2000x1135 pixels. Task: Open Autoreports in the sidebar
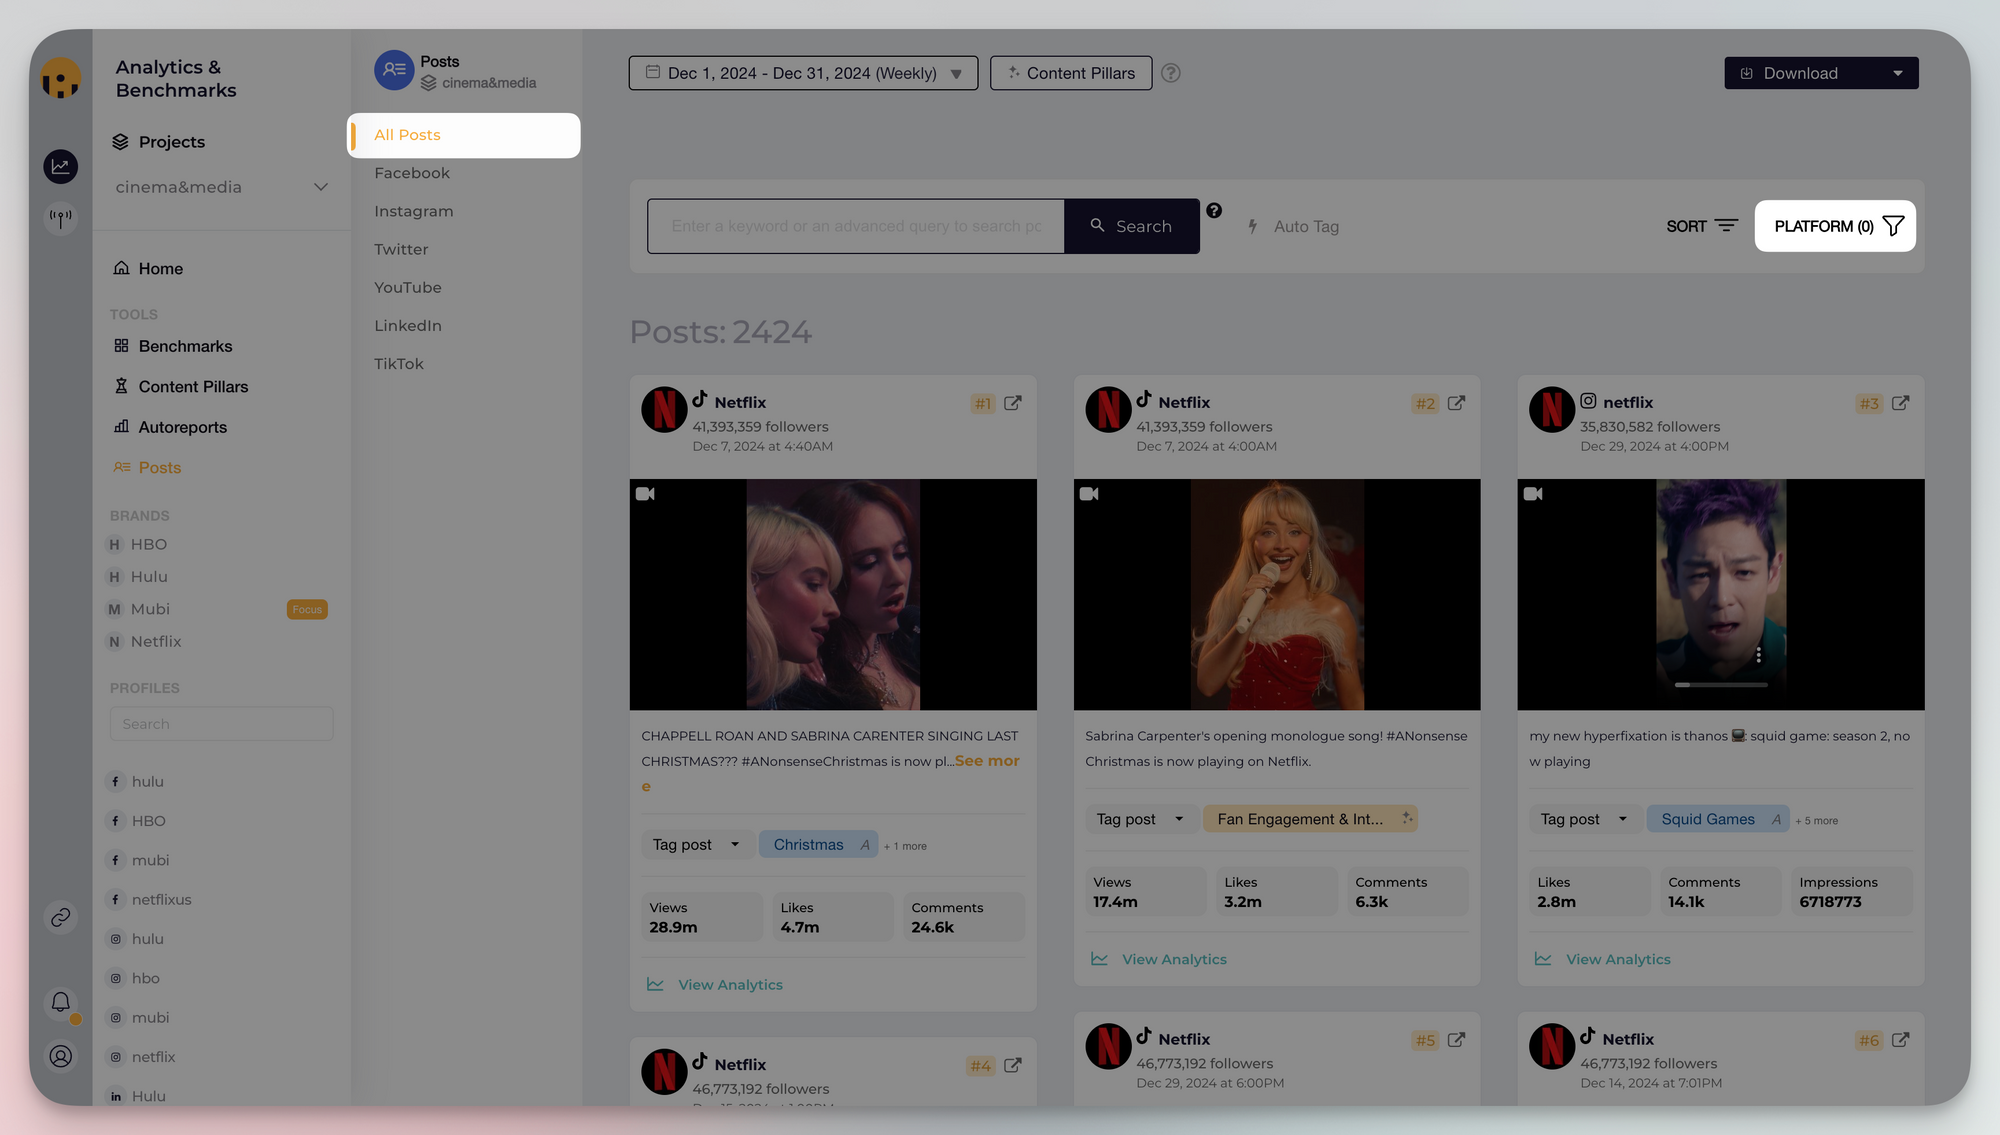pyautogui.click(x=171, y=427)
